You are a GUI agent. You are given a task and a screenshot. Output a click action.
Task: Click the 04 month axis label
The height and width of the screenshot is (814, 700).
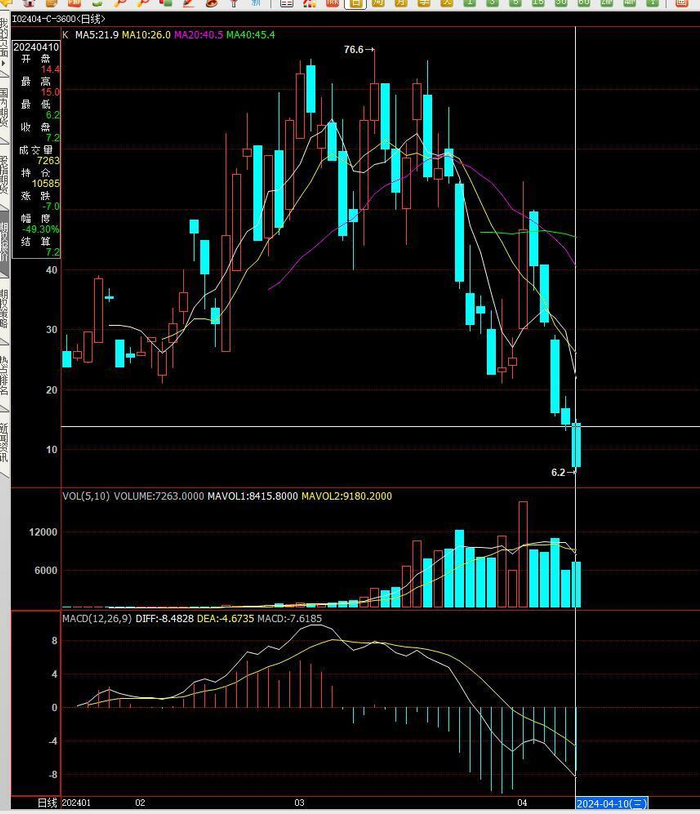point(522,803)
